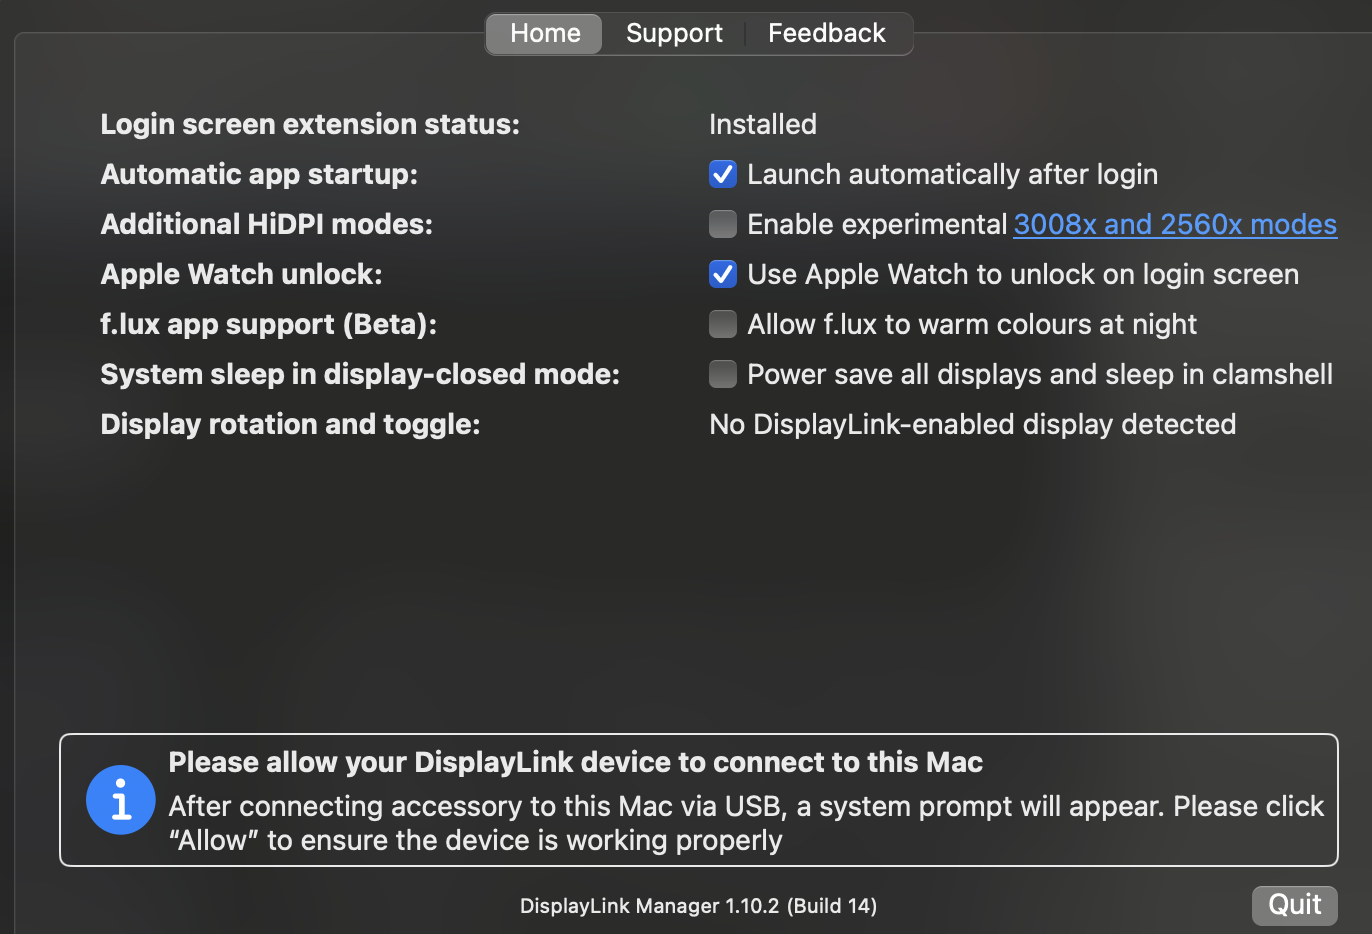Viewport: 1372px width, 934px height.
Task: Click the Please allow your DisplayLink device heading
Action: click(x=575, y=762)
